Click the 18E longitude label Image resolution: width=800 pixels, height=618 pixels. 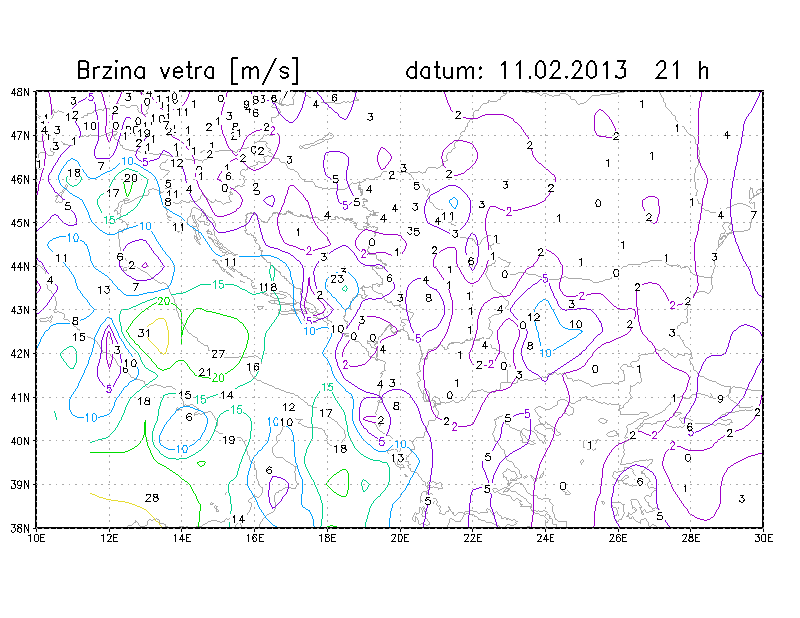pos(328,538)
